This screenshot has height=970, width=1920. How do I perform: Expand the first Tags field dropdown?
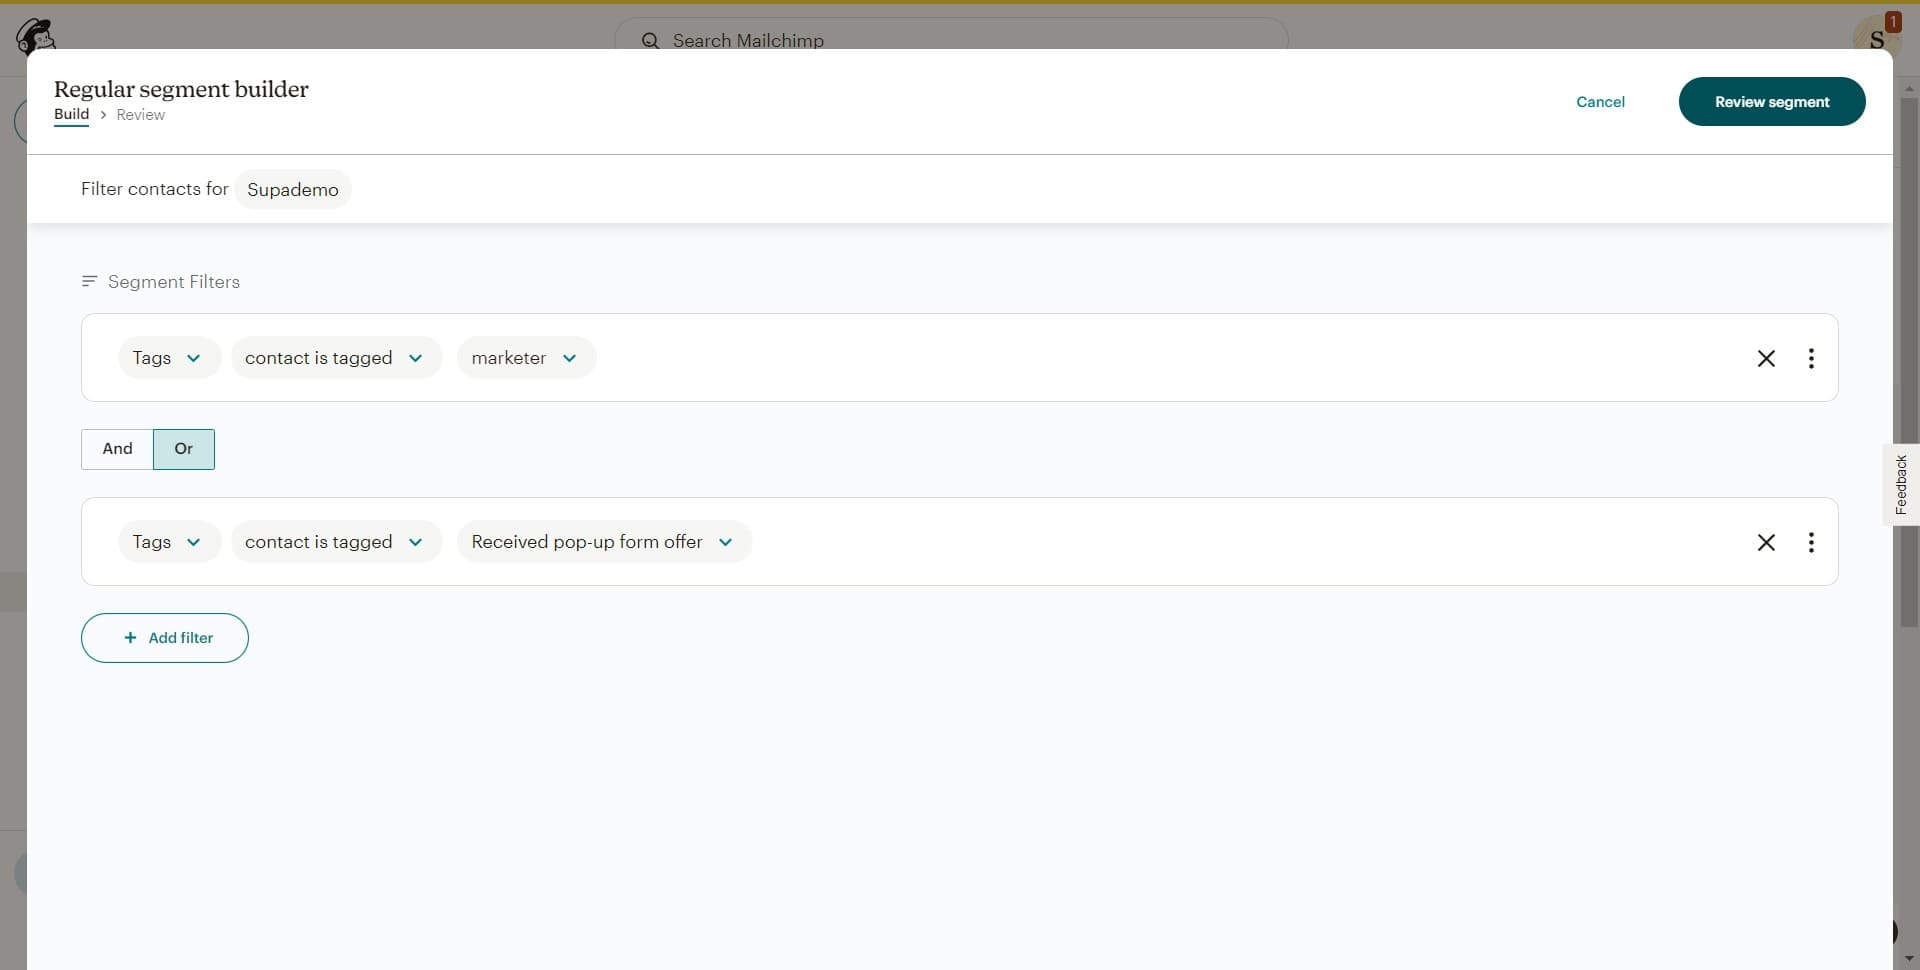pos(168,358)
